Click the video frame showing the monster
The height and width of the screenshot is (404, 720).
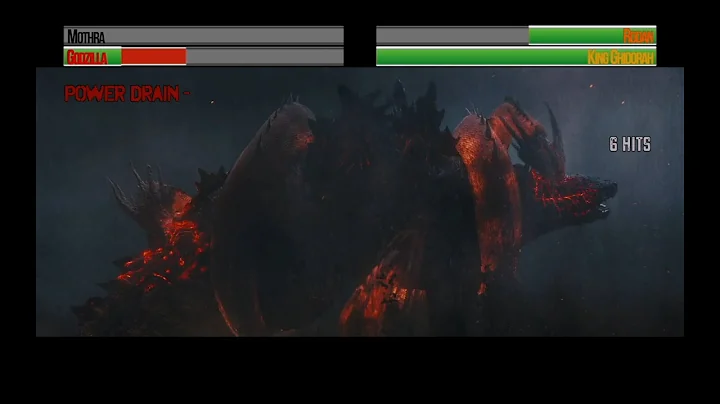point(360,202)
